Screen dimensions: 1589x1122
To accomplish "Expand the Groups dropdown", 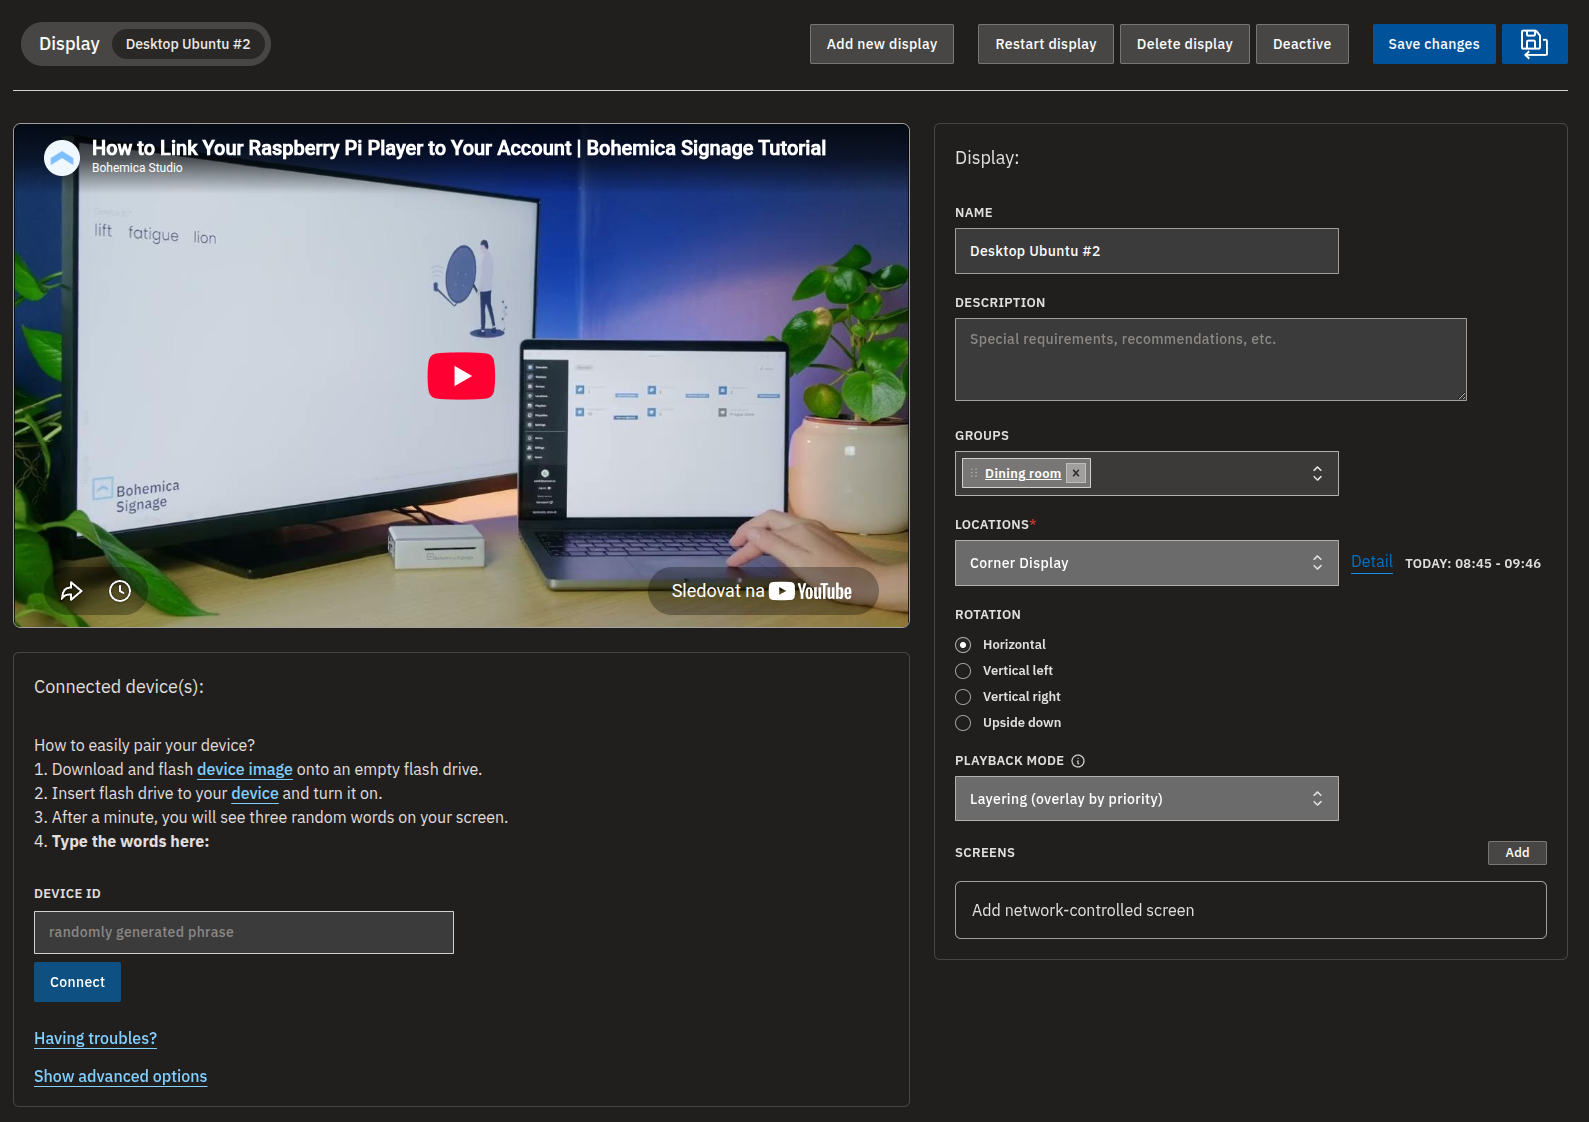I will coord(1317,473).
